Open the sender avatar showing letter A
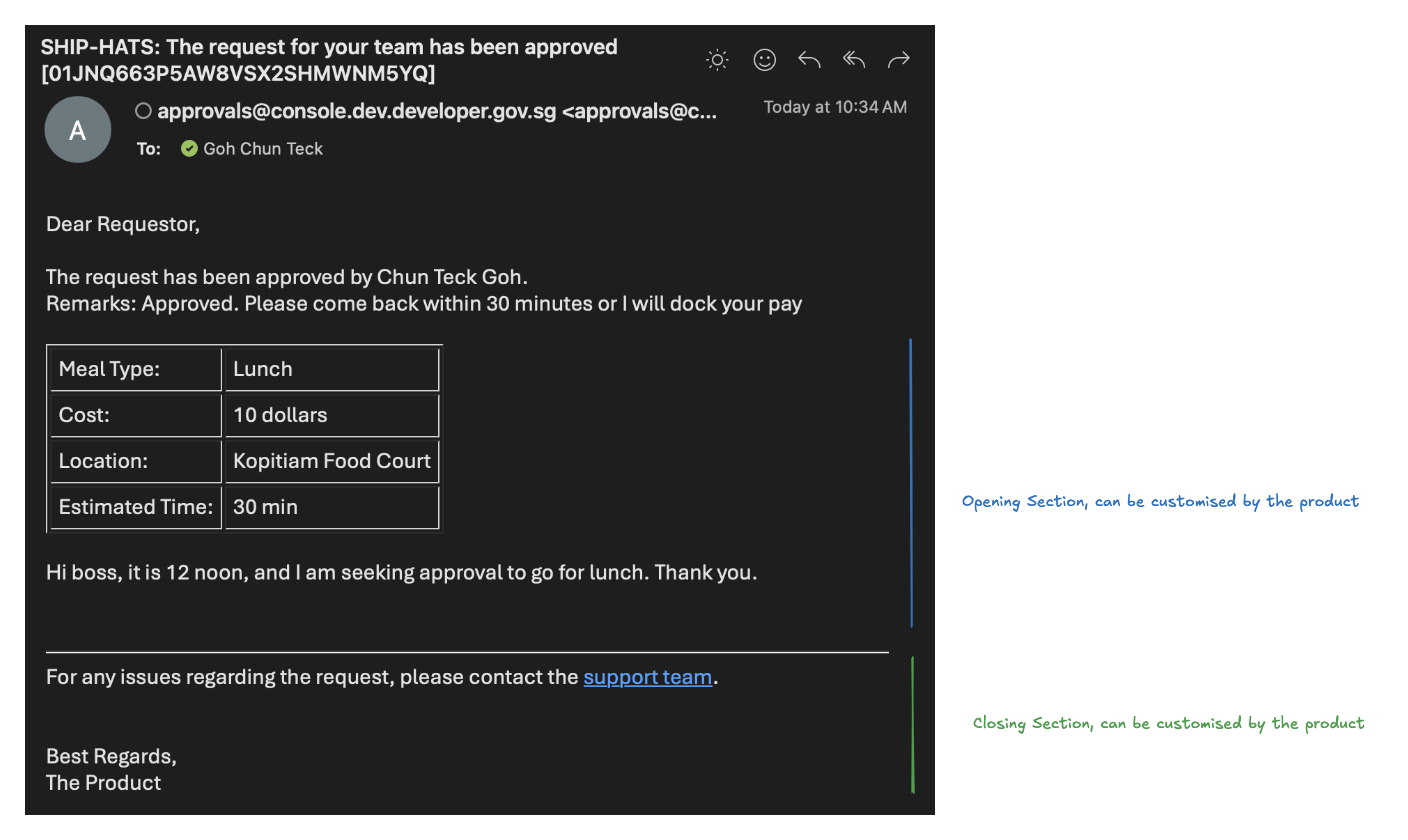The image size is (1408, 840). 78,130
